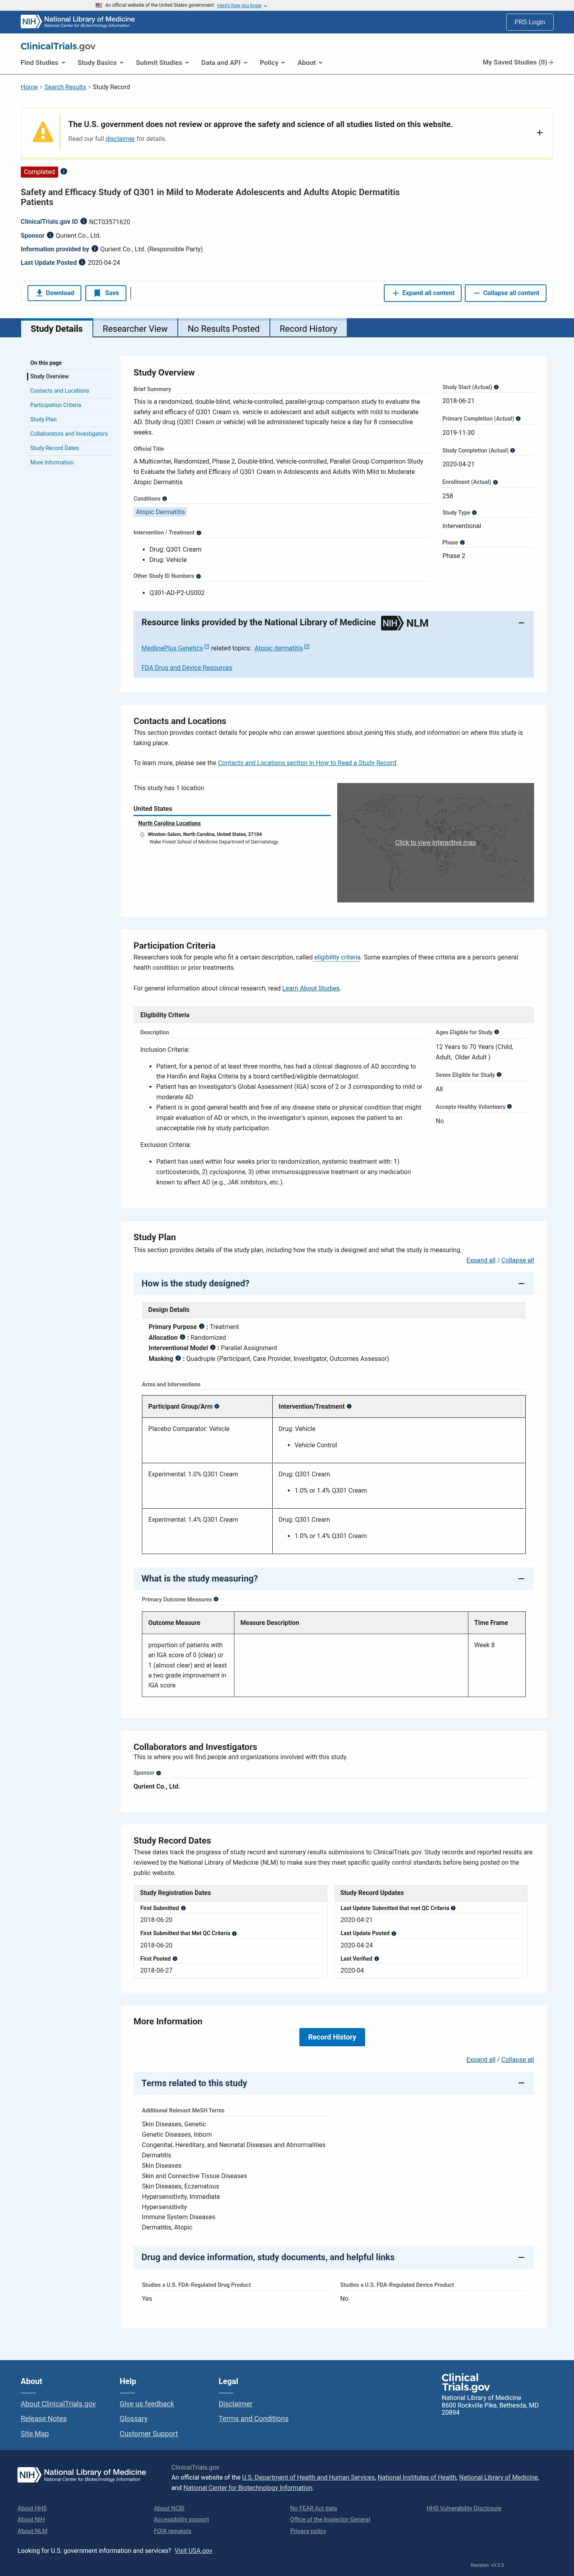Click info icon beside ClinicalTrials.gov ID
Viewport: 574px width, 2576px height.
[83, 222]
